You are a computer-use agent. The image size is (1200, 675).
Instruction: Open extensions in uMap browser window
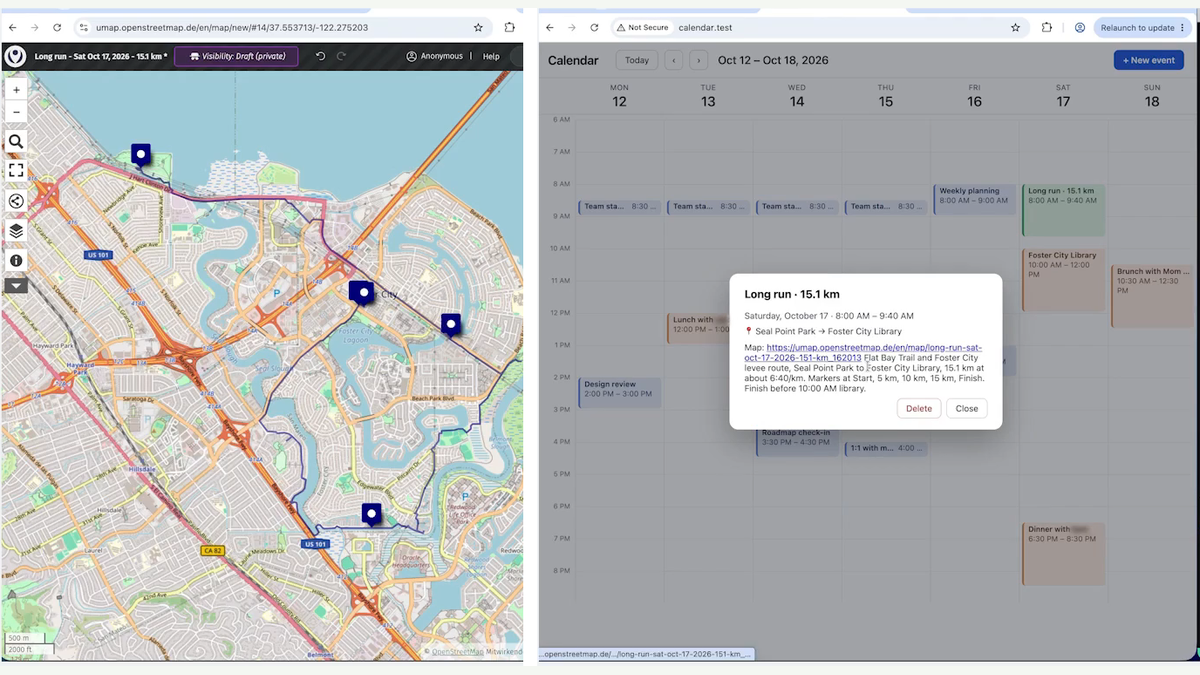(509, 28)
